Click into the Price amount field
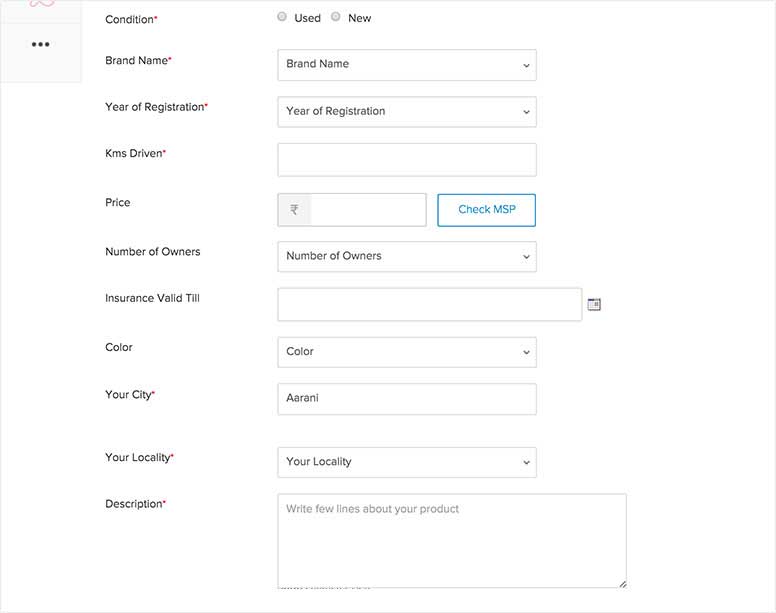The width and height of the screenshot is (776, 613). [368, 210]
